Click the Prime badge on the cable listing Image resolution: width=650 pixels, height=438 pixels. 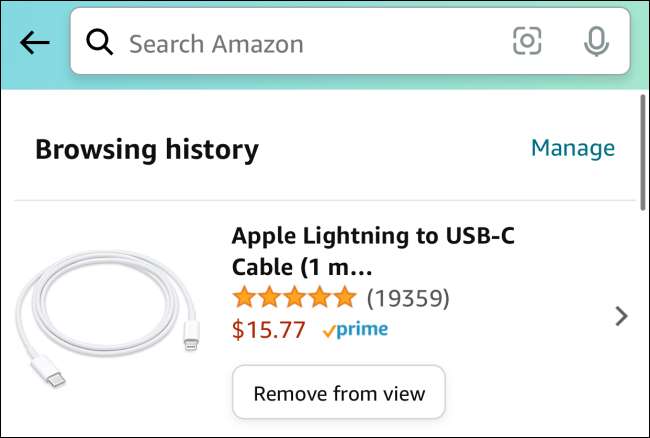356,329
